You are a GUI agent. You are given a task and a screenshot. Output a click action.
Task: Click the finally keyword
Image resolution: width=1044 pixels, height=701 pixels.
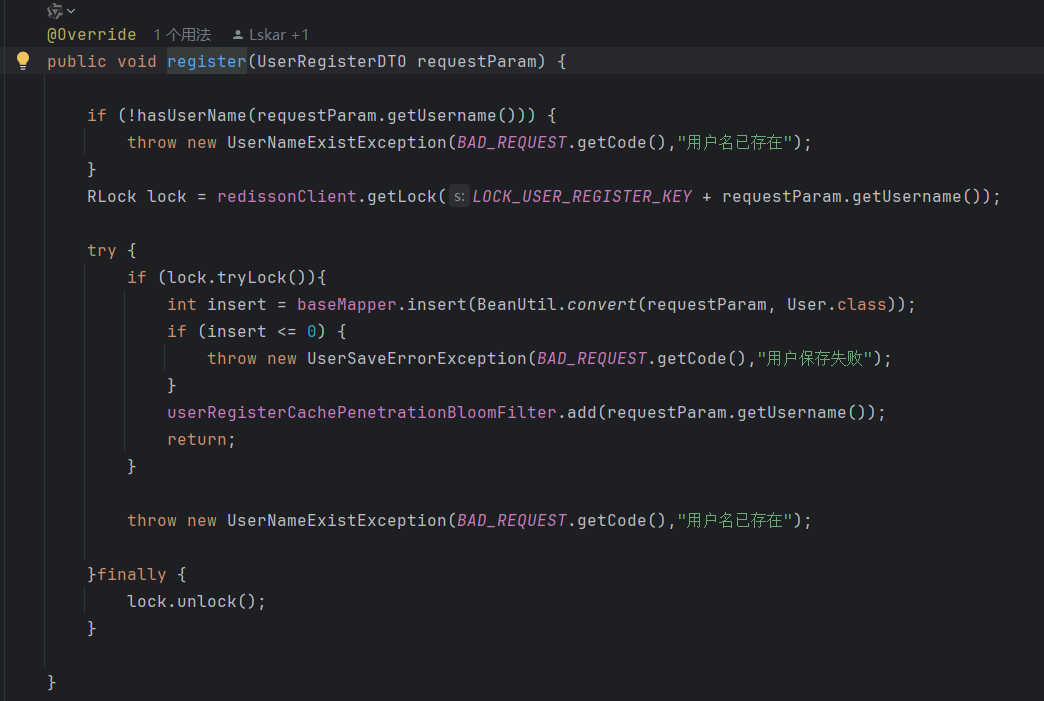coord(132,574)
